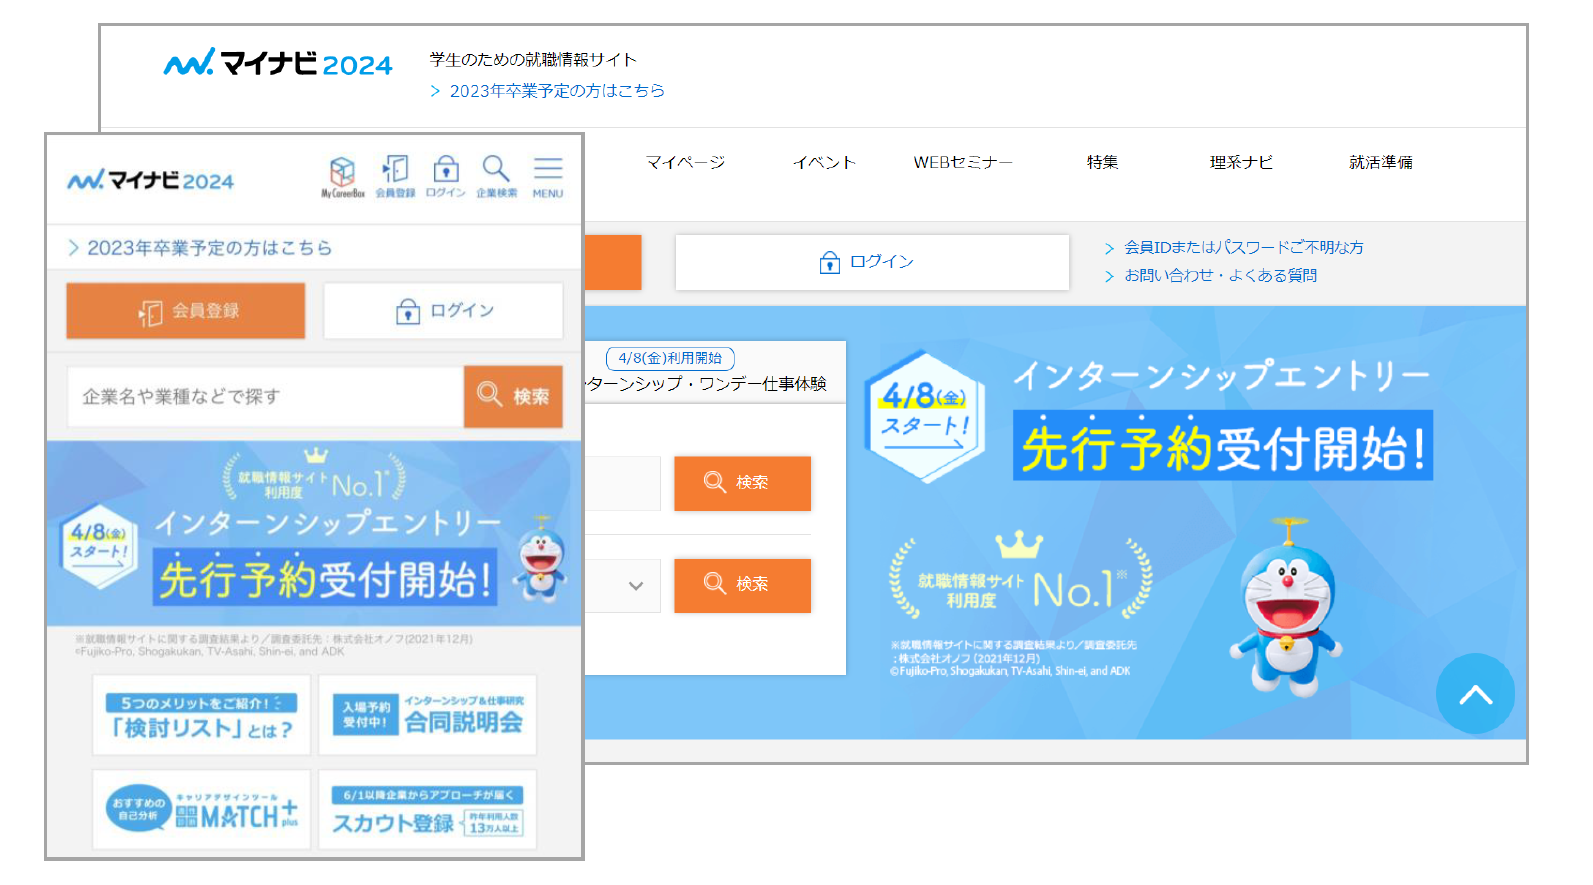Viewport: 1593px width, 885px height.
Task: Click the 4/8(金)利用開始 label above the tab
Action: pyautogui.click(x=670, y=358)
